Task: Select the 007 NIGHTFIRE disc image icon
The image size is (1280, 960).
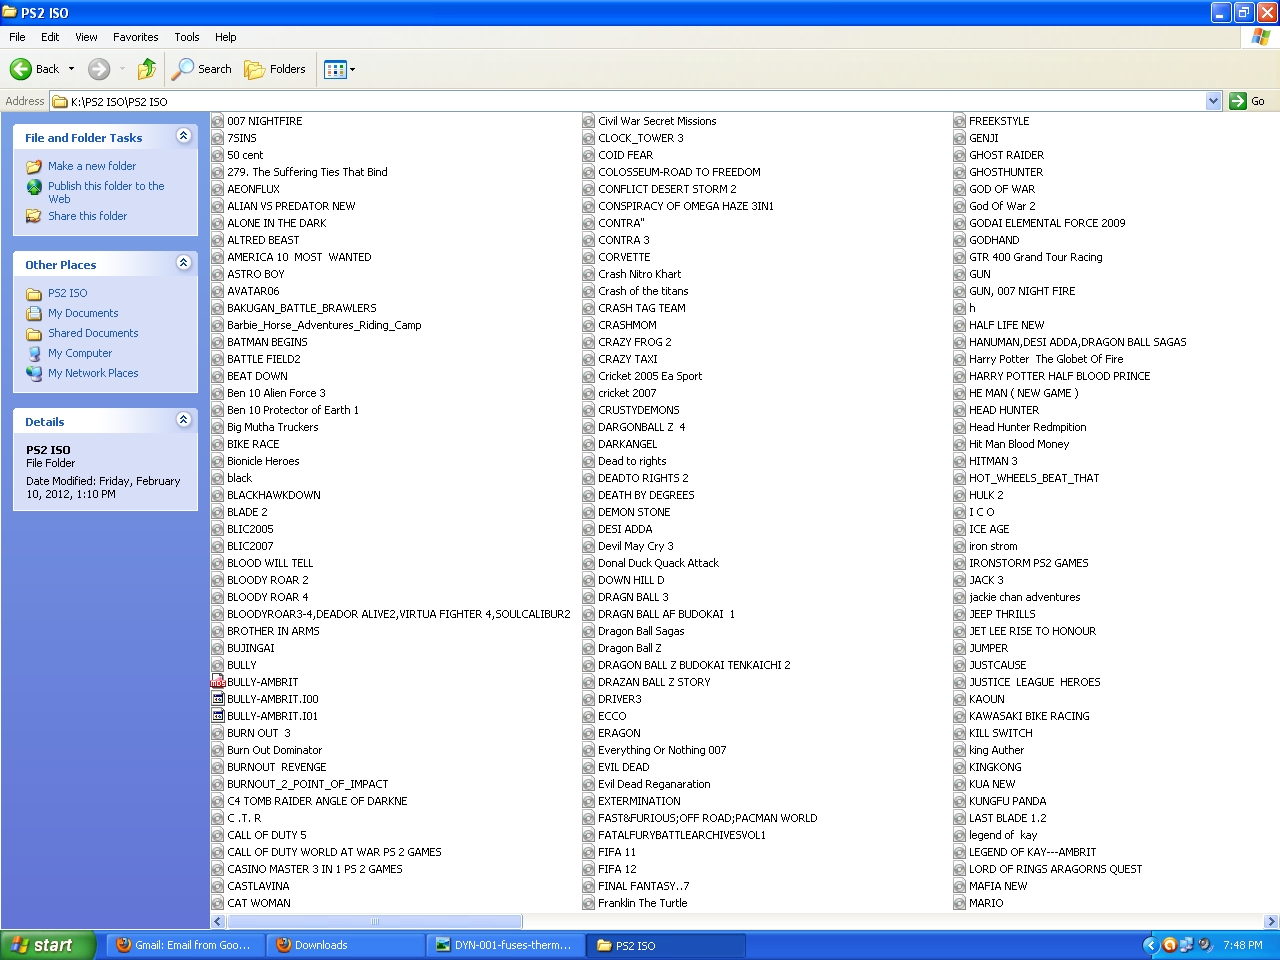Action: point(218,121)
